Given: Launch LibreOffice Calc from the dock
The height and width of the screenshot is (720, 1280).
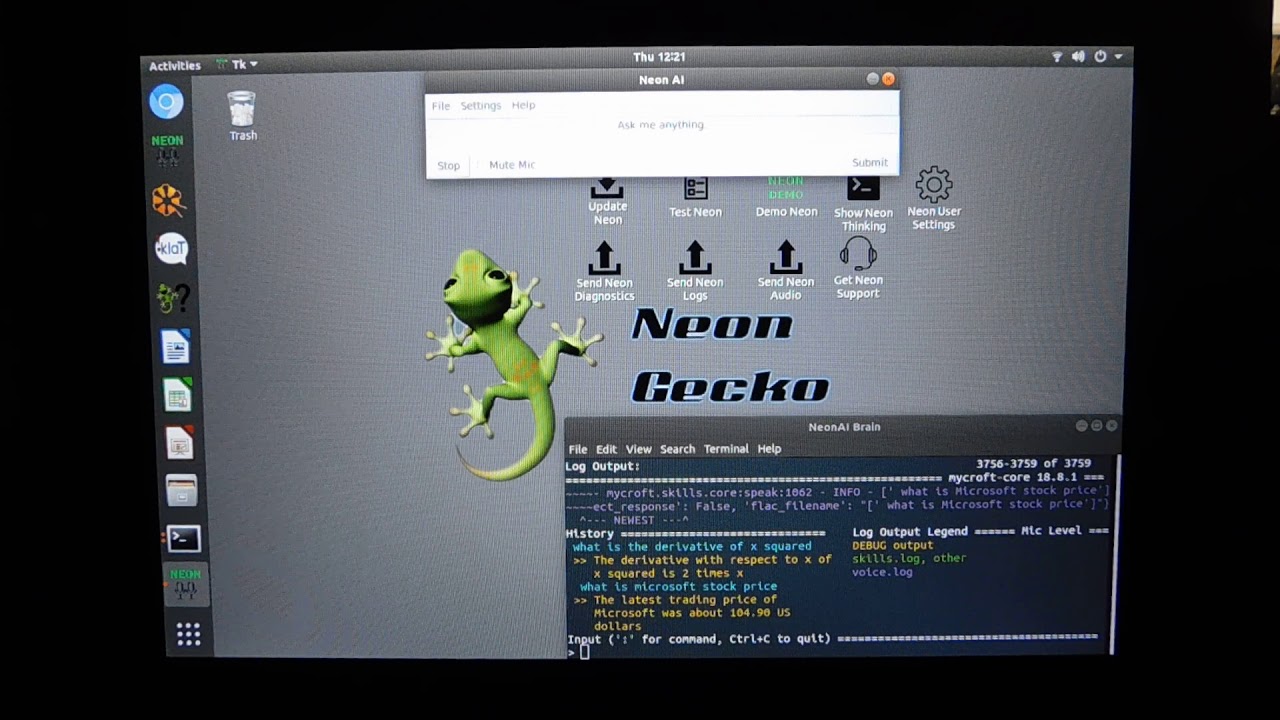Looking at the screenshot, I should pos(177,395).
